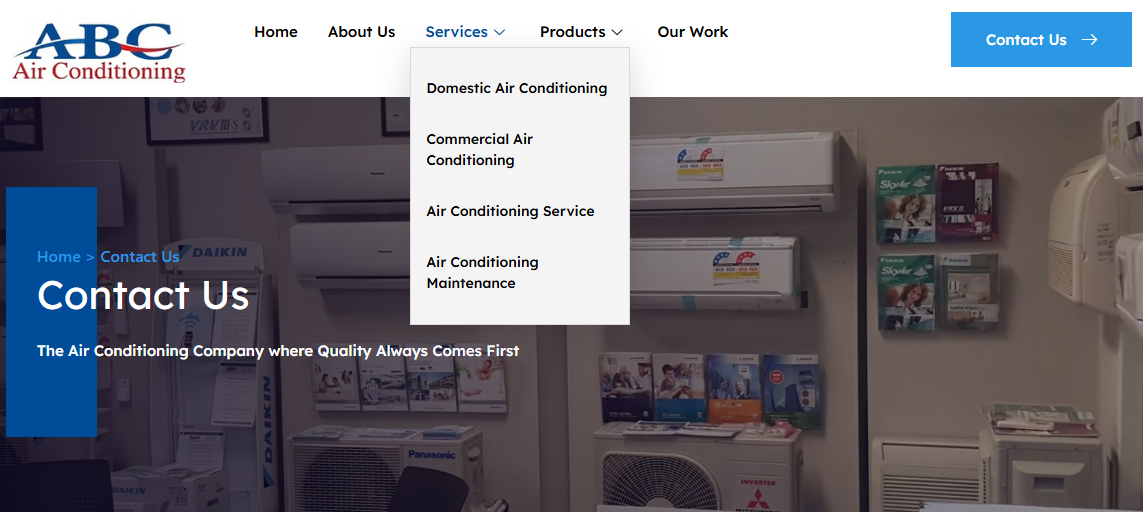Pick Air Conditioning Maintenance from dropdown

[483, 273]
